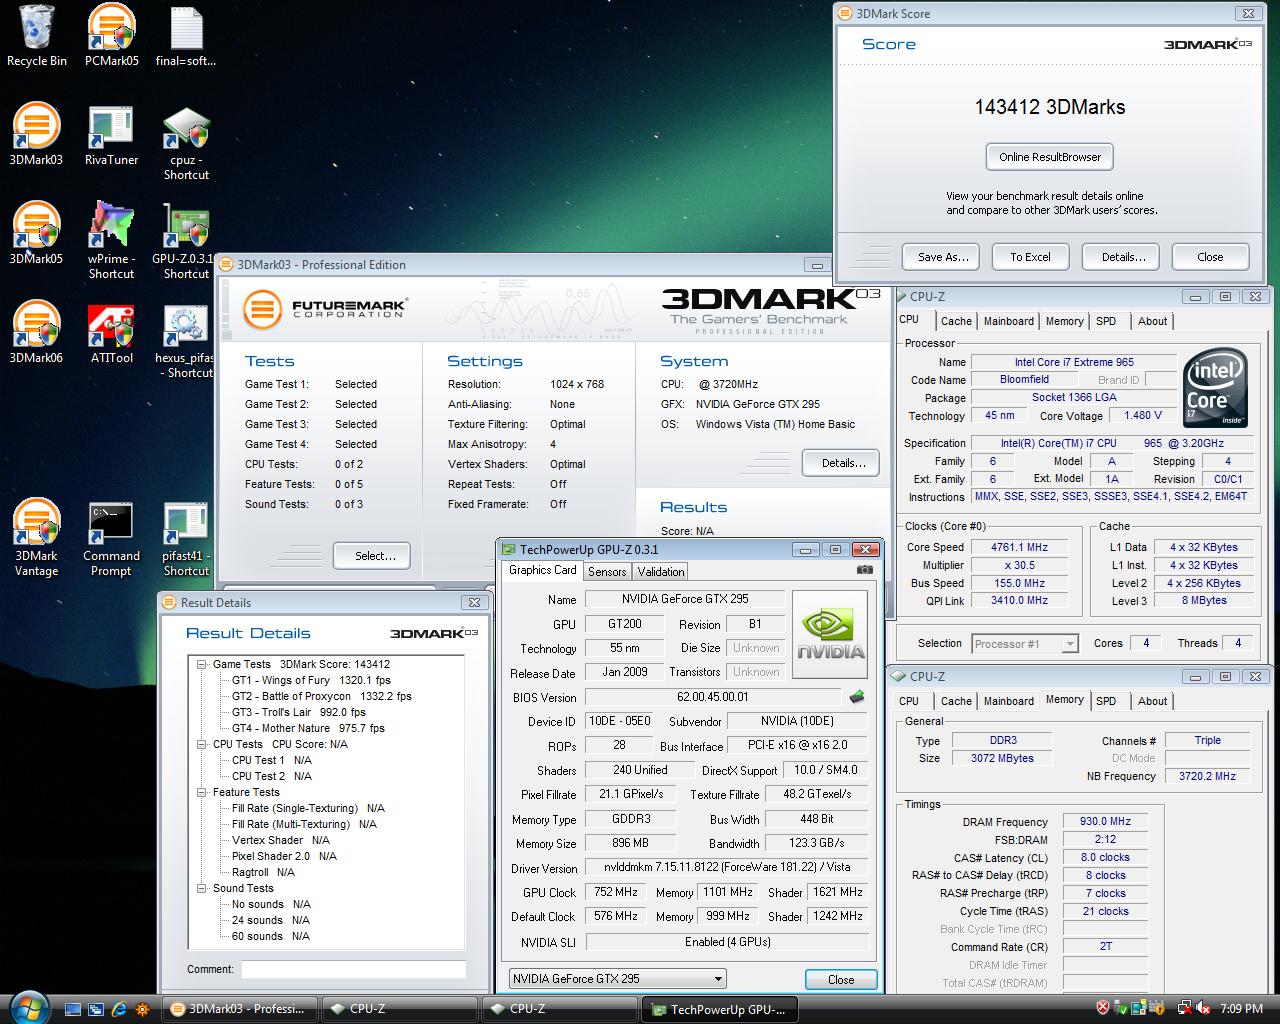1280x1024 pixels.
Task: Switch to 3DMark03 Professional taskbar button
Action: pyautogui.click(x=239, y=1009)
